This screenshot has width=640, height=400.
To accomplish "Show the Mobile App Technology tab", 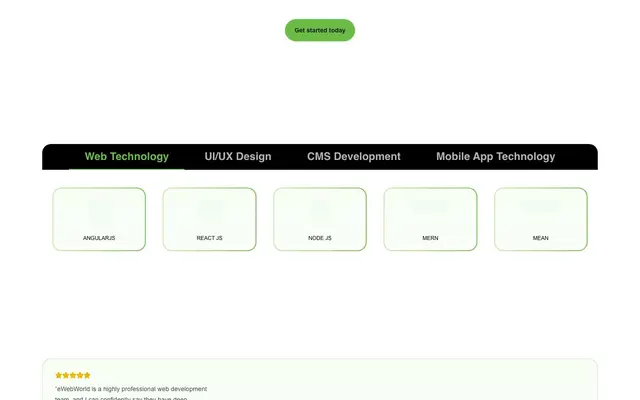I will pyautogui.click(x=496, y=157).
